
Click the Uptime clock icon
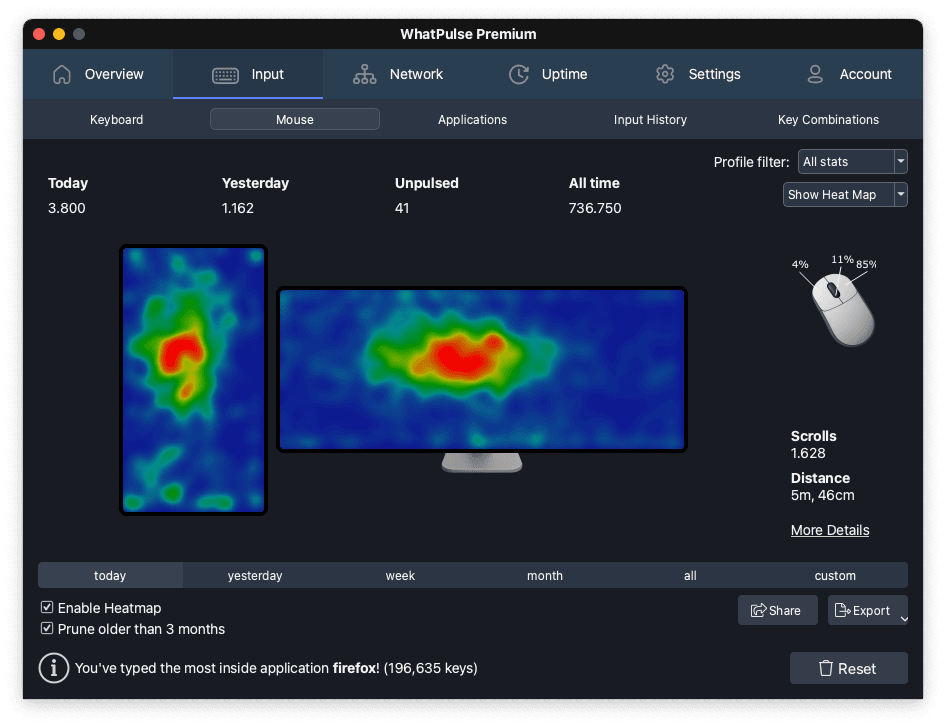(518, 74)
